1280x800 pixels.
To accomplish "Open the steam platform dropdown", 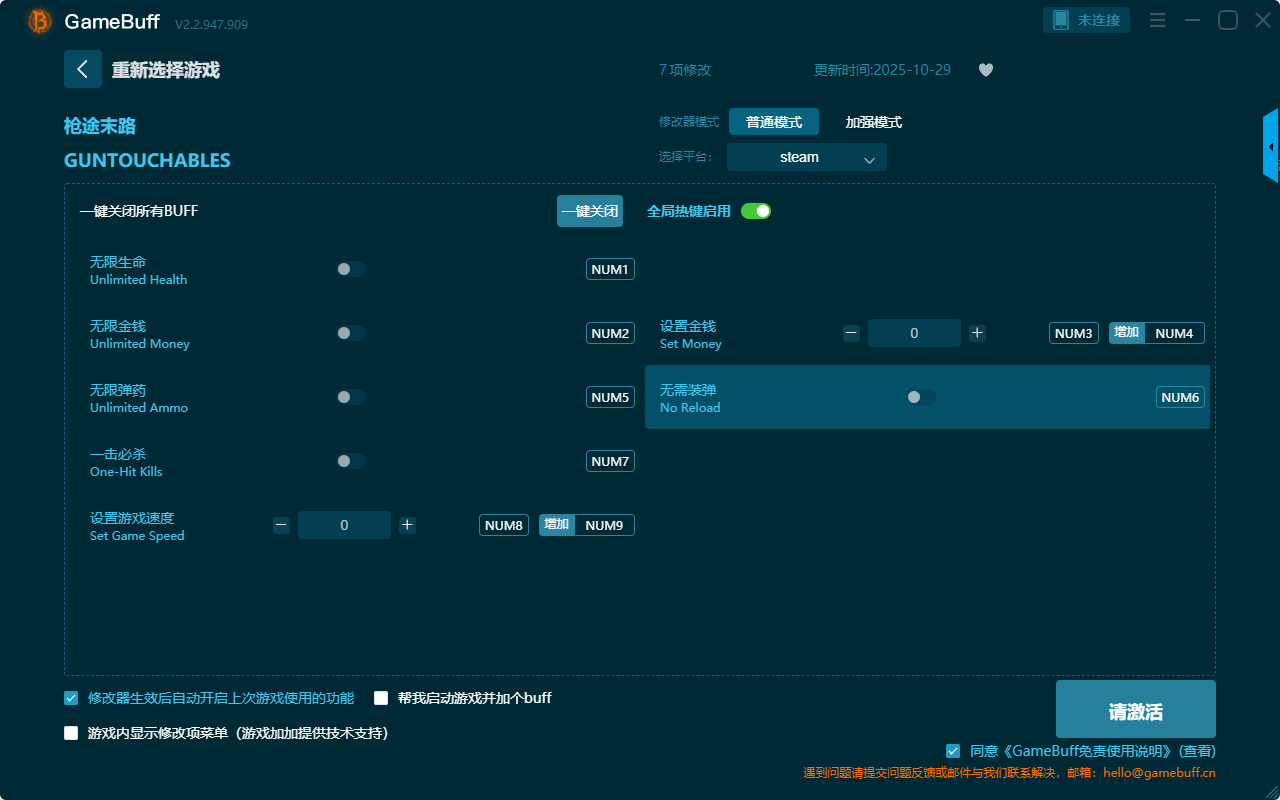I will (x=806, y=157).
